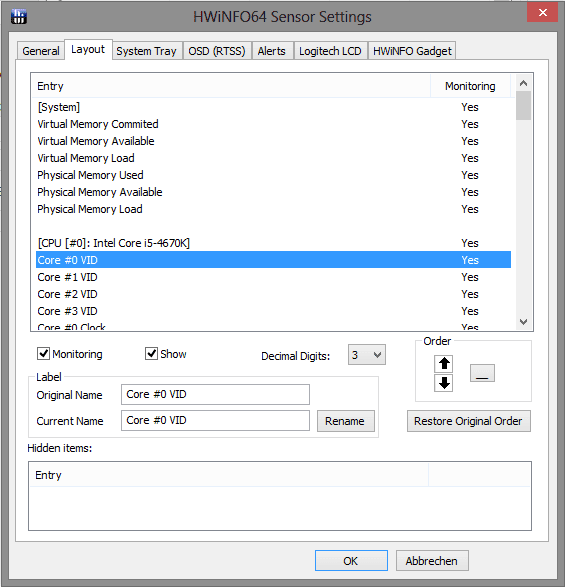Select the Core #3 VID entry
The image size is (565, 587).
(x=273, y=311)
